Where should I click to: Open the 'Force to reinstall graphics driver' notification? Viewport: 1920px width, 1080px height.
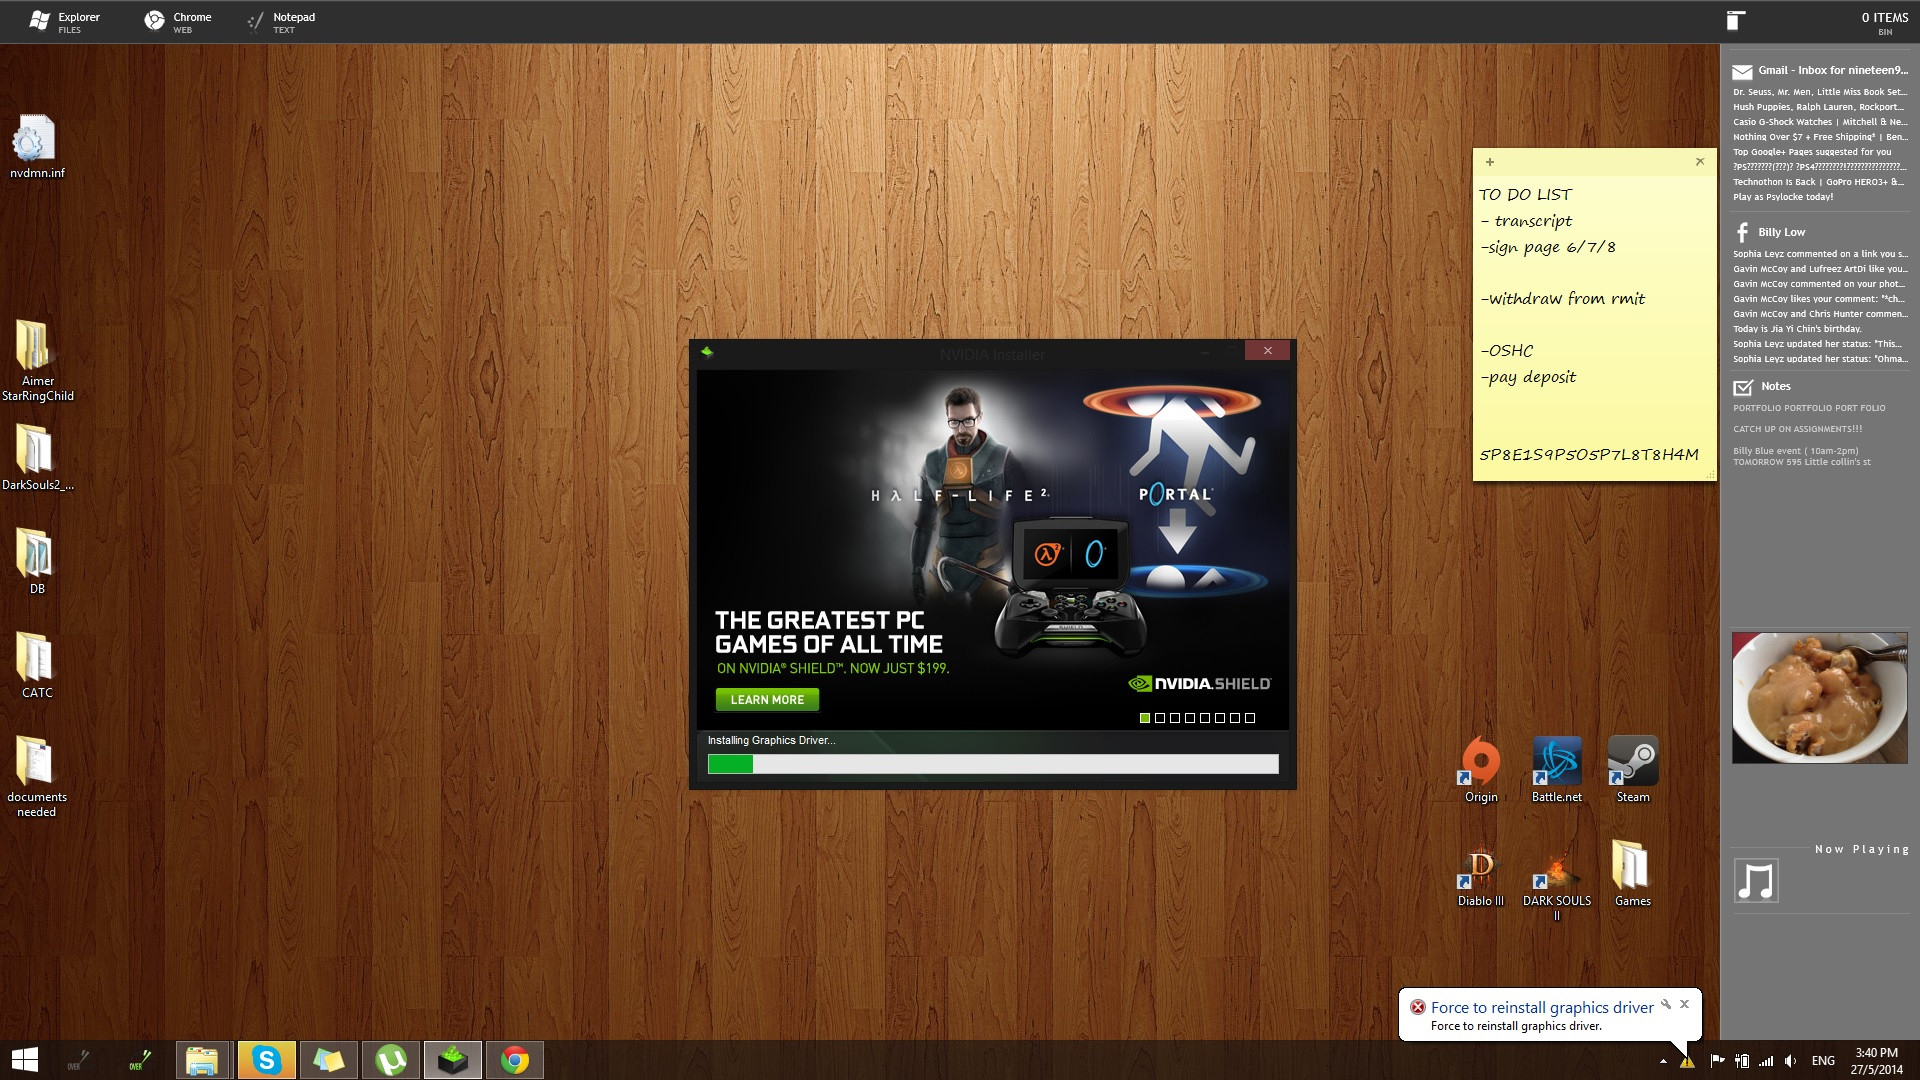1541,1008
